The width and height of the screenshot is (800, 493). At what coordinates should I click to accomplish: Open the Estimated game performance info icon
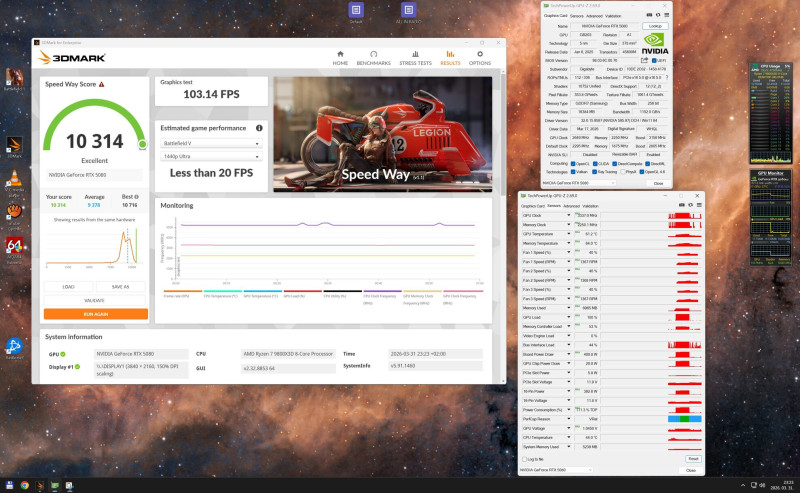(259, 128)
